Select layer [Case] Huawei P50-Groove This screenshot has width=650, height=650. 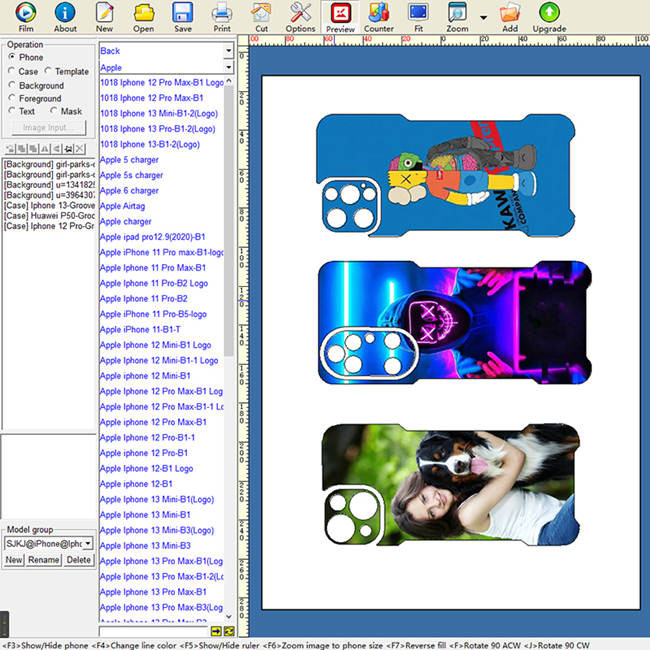click(x=49, y=216)
